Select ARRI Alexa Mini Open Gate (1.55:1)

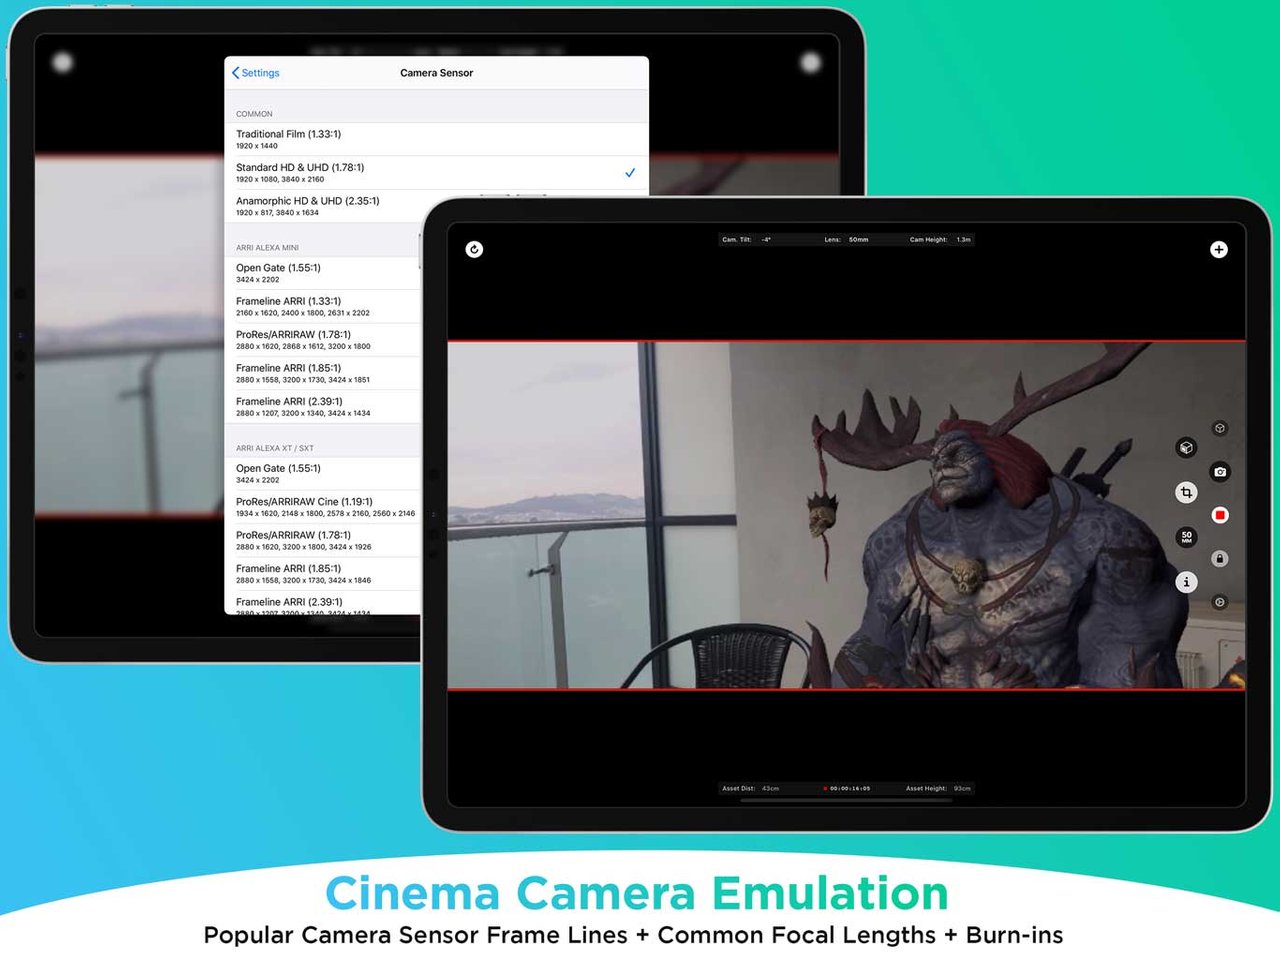pos(323,273)
